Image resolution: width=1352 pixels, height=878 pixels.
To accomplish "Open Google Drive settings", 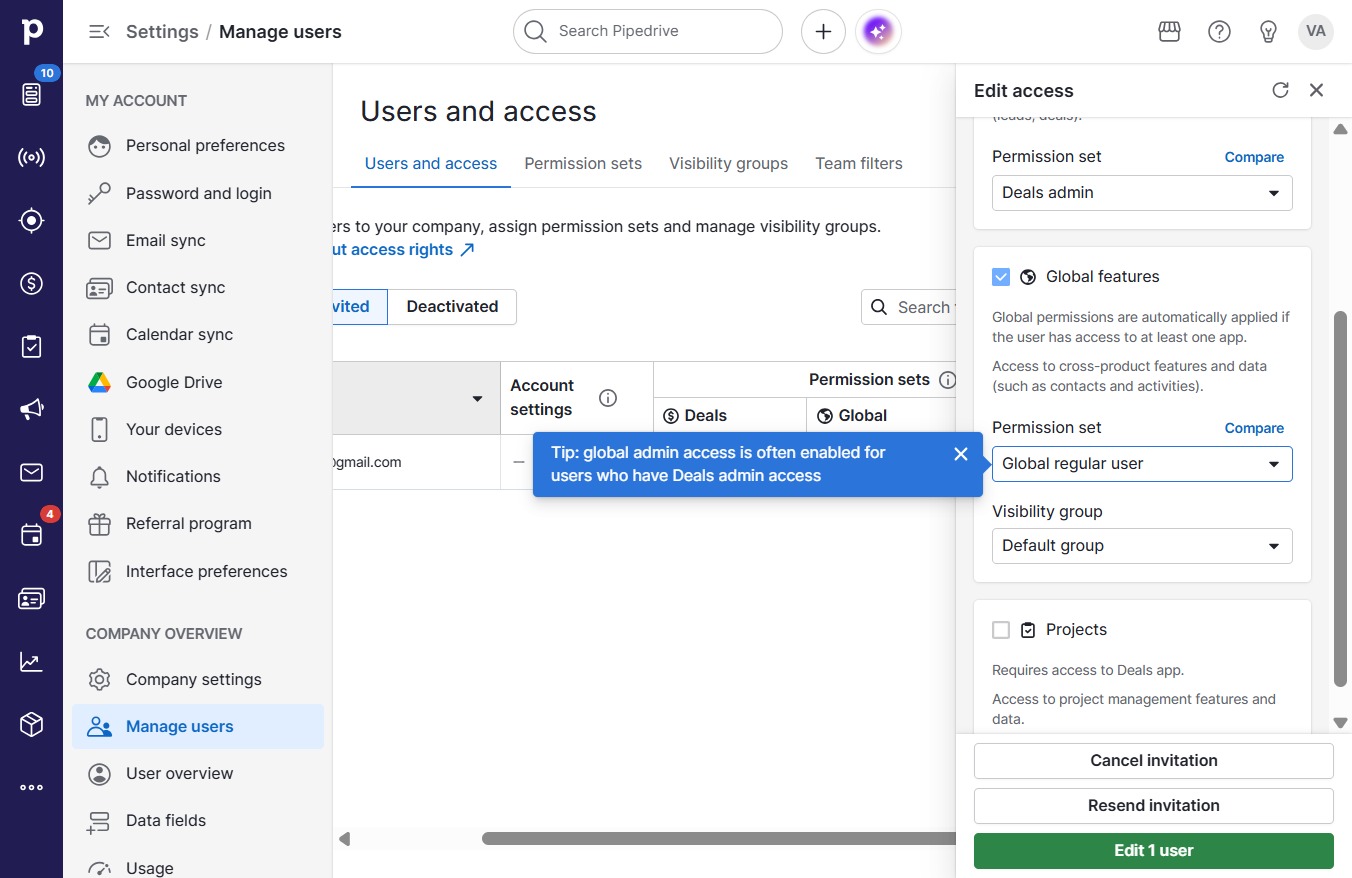I will [198, 383].
